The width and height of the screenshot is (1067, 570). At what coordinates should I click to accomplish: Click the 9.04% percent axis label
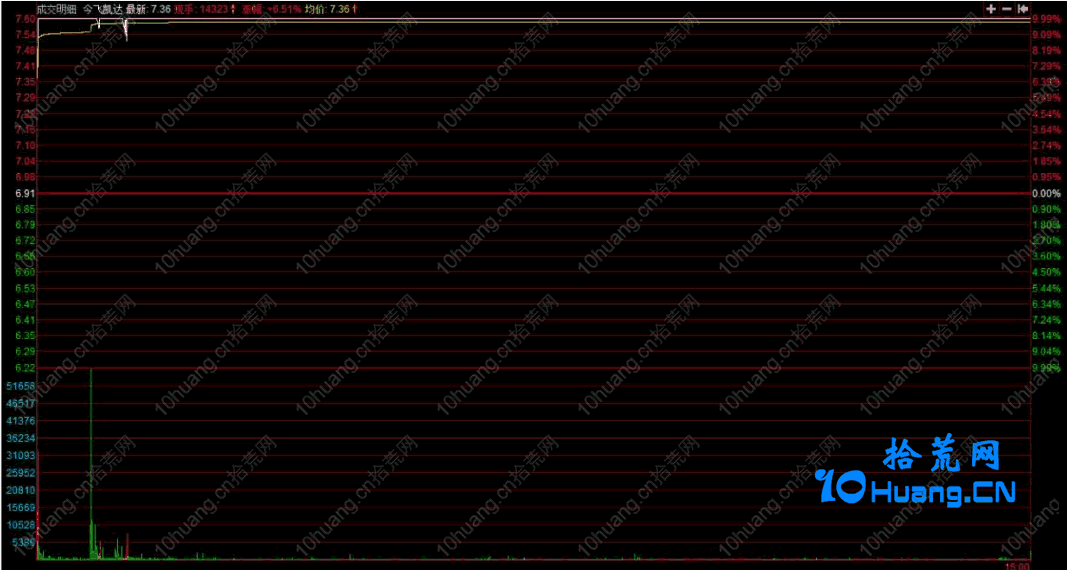[1047, 352]
